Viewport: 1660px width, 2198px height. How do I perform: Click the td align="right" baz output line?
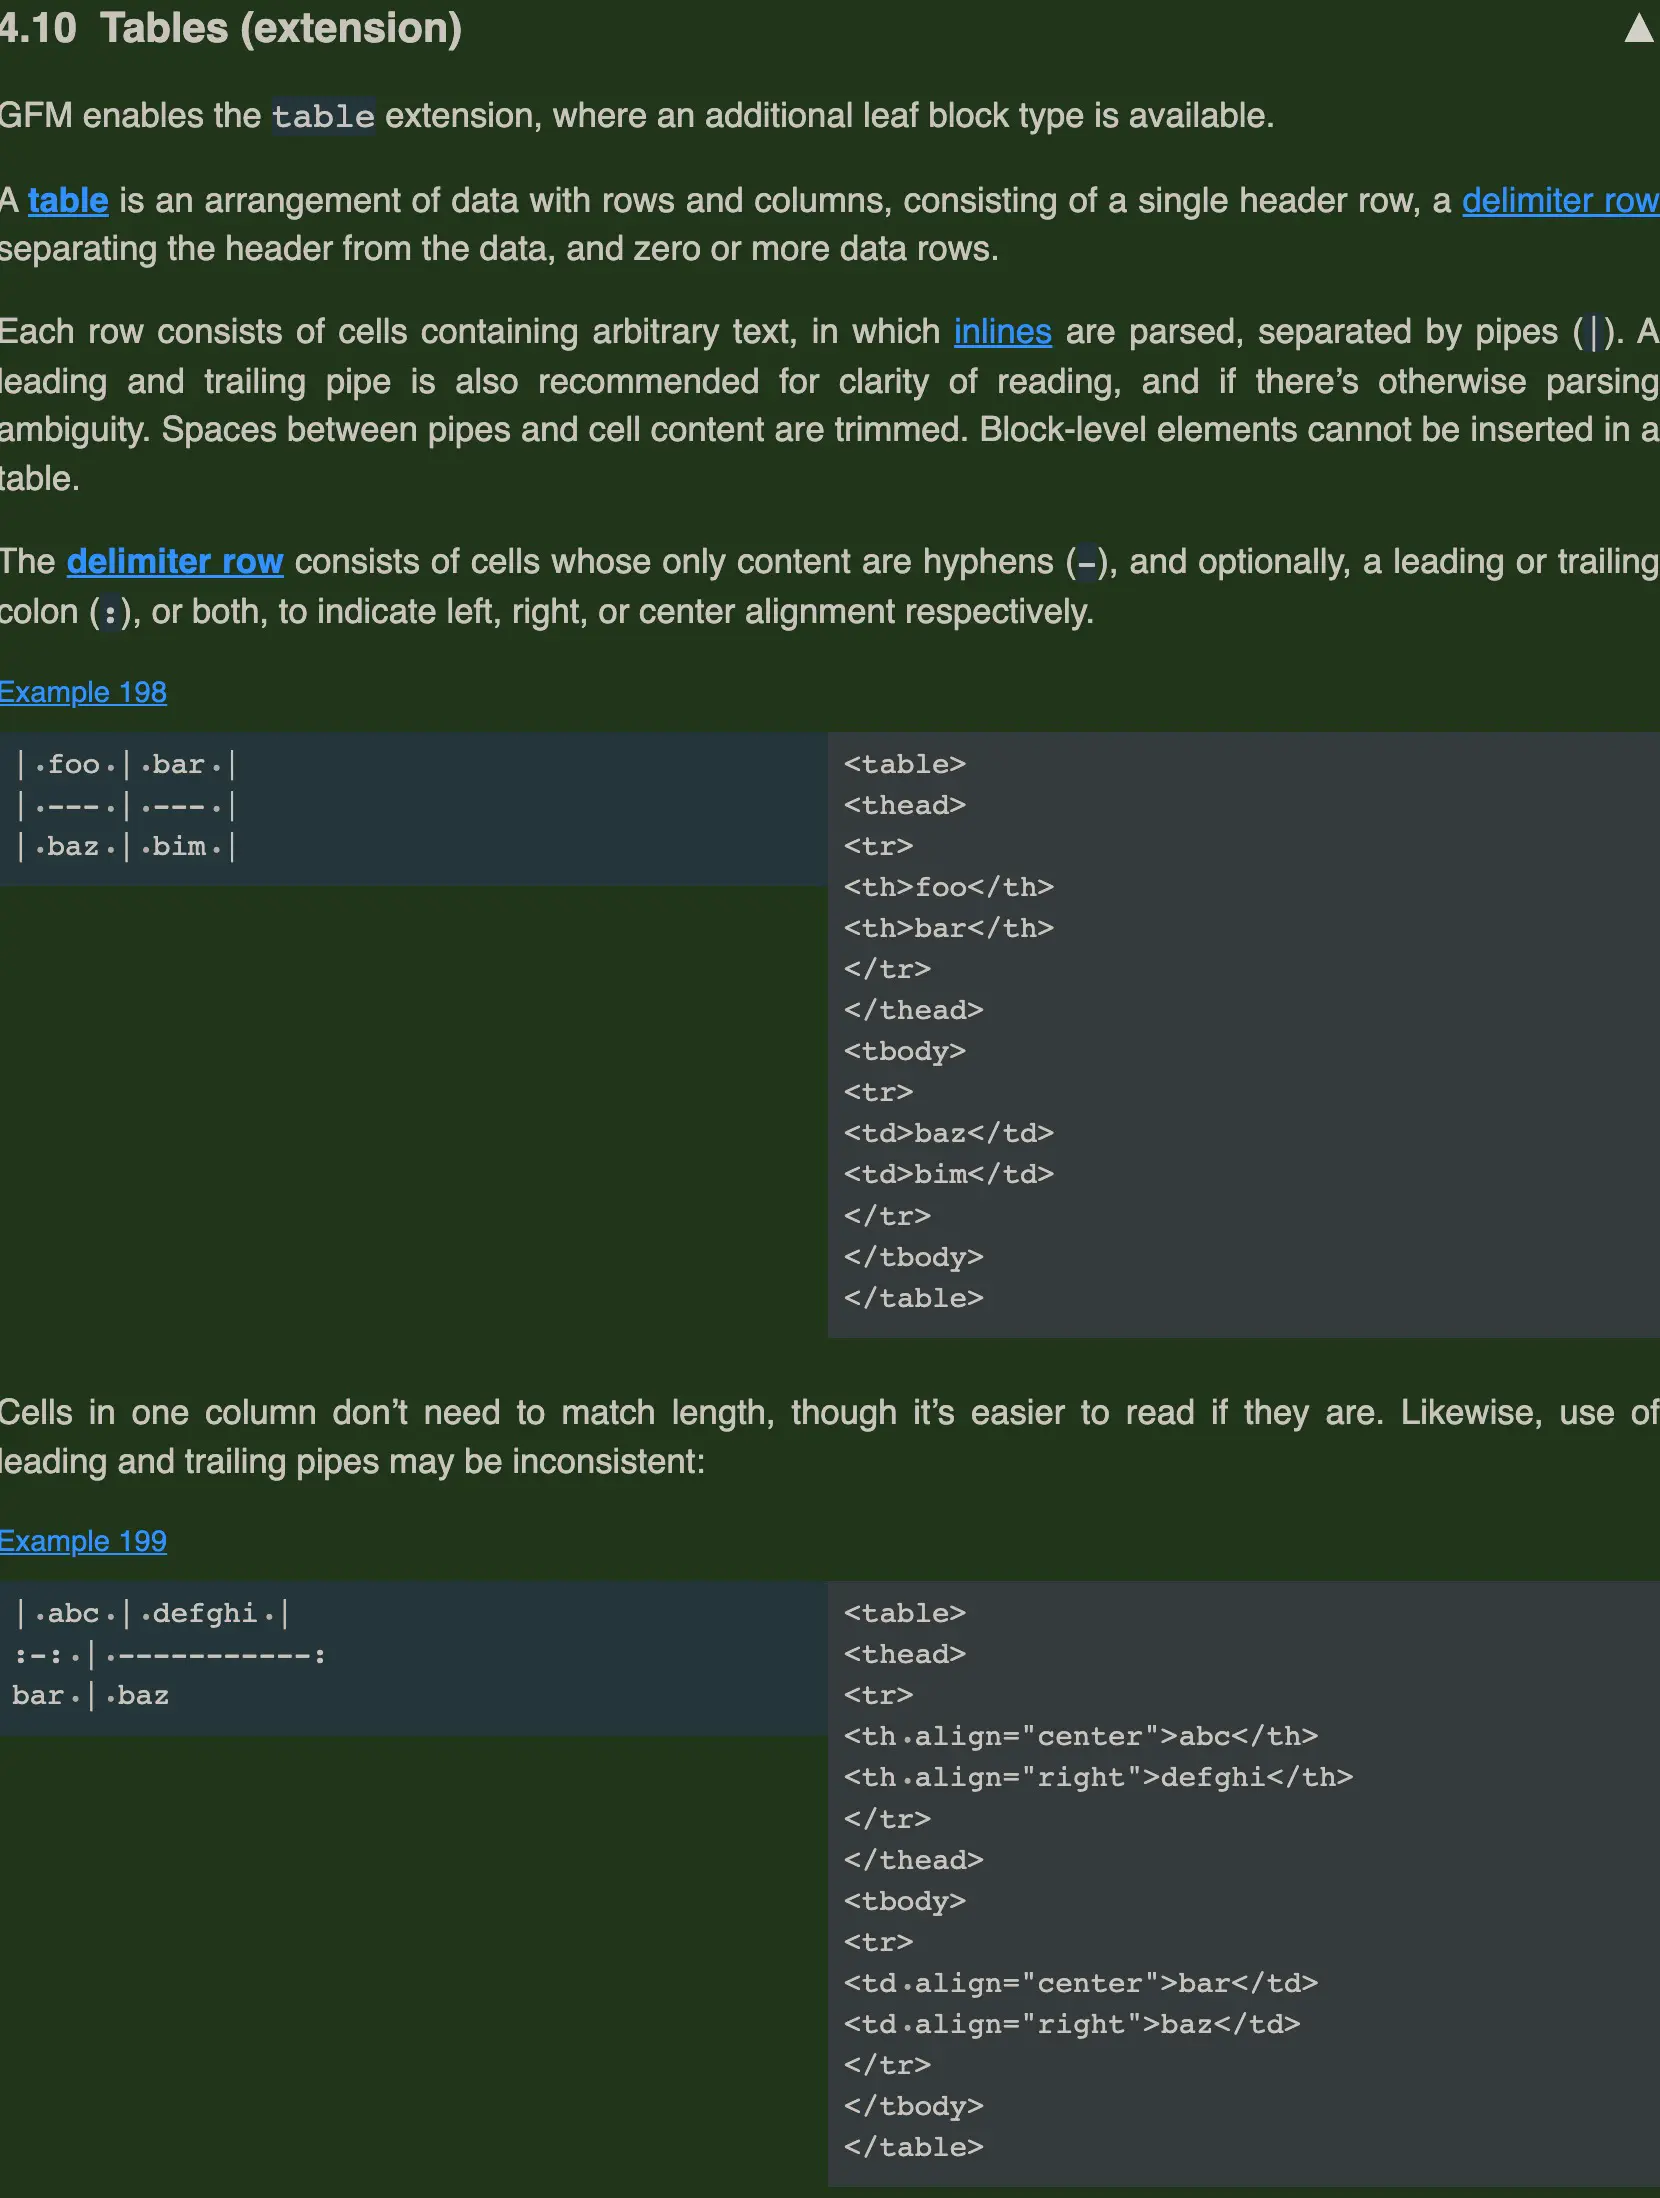pos(1071,2024)
